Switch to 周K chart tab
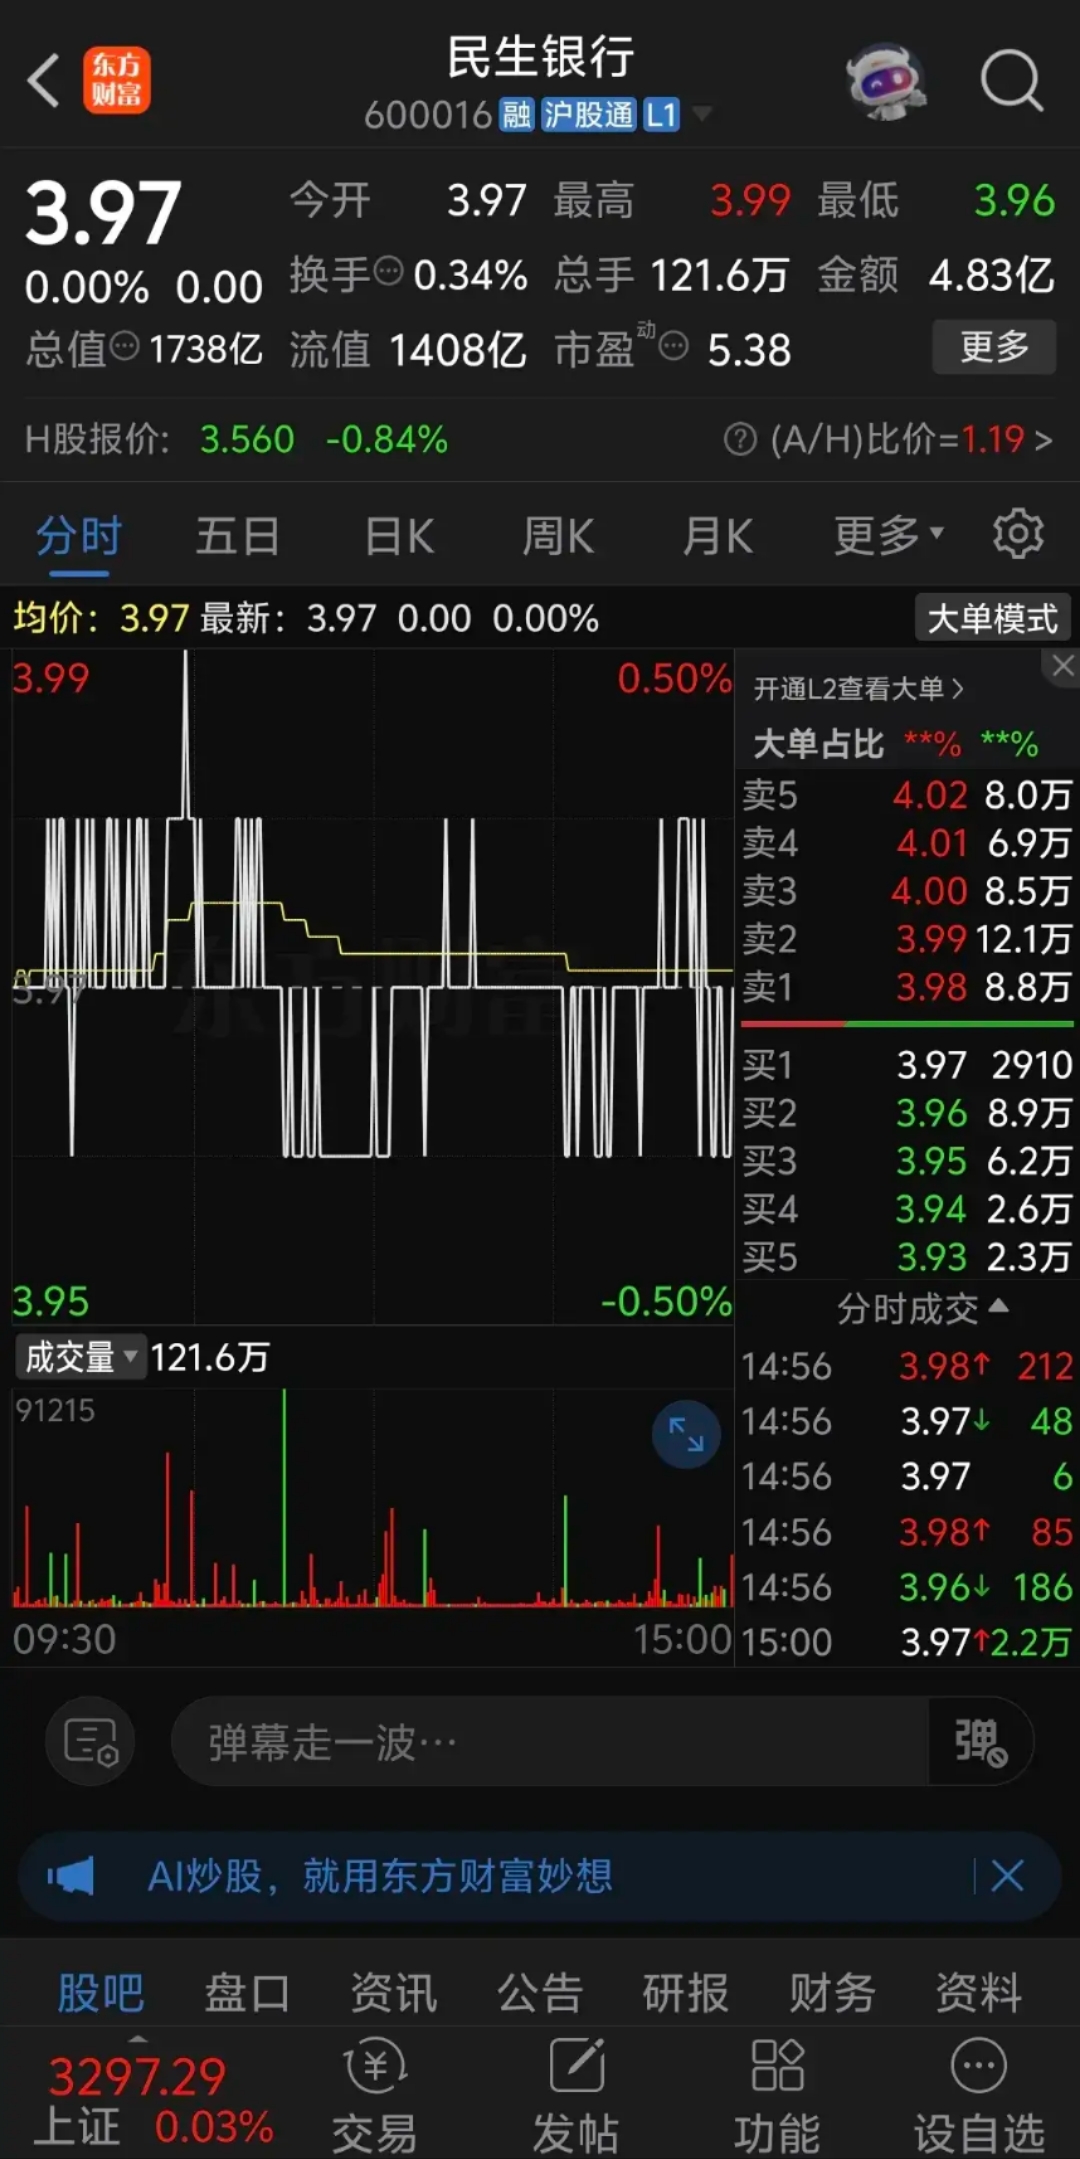The image size is (1080, 2159). (558, 536)
